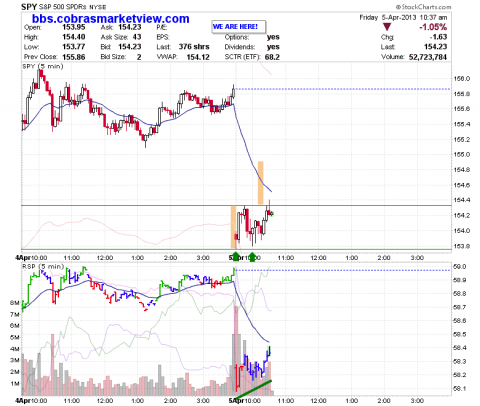Click the Dividends yes value

pos(273,47)
